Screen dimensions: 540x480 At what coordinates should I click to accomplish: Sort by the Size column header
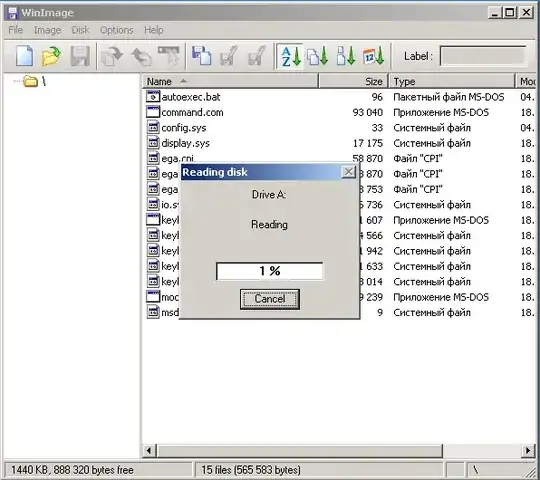[x=353, y=82]
